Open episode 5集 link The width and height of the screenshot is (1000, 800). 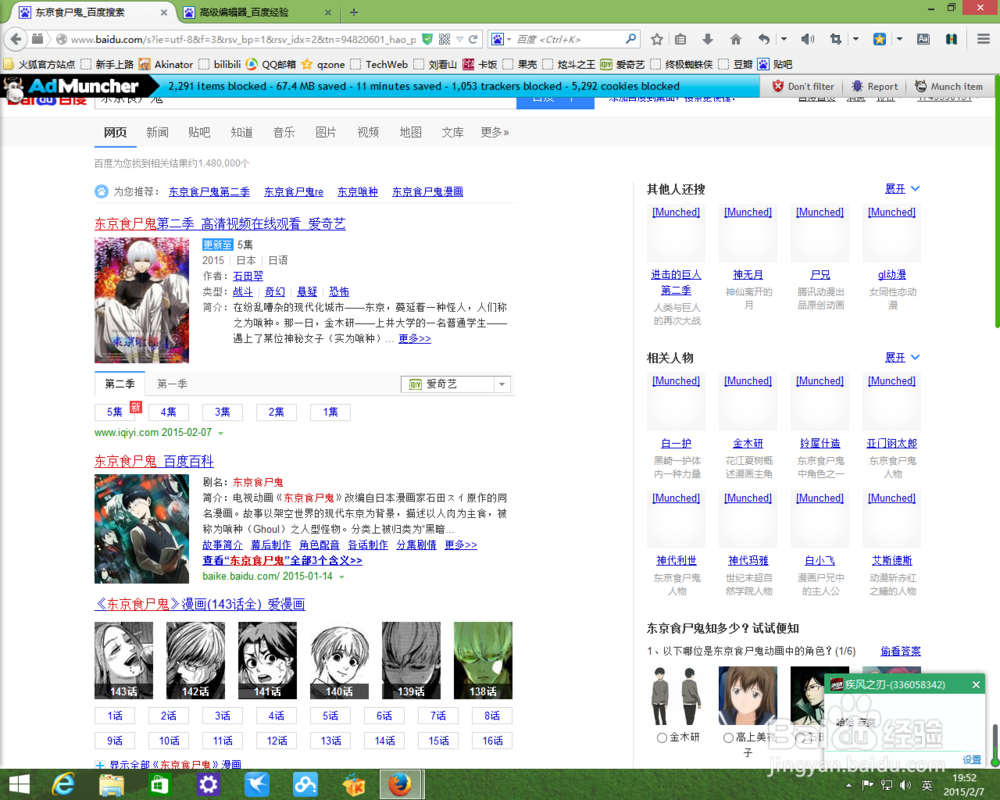point(114,412)
